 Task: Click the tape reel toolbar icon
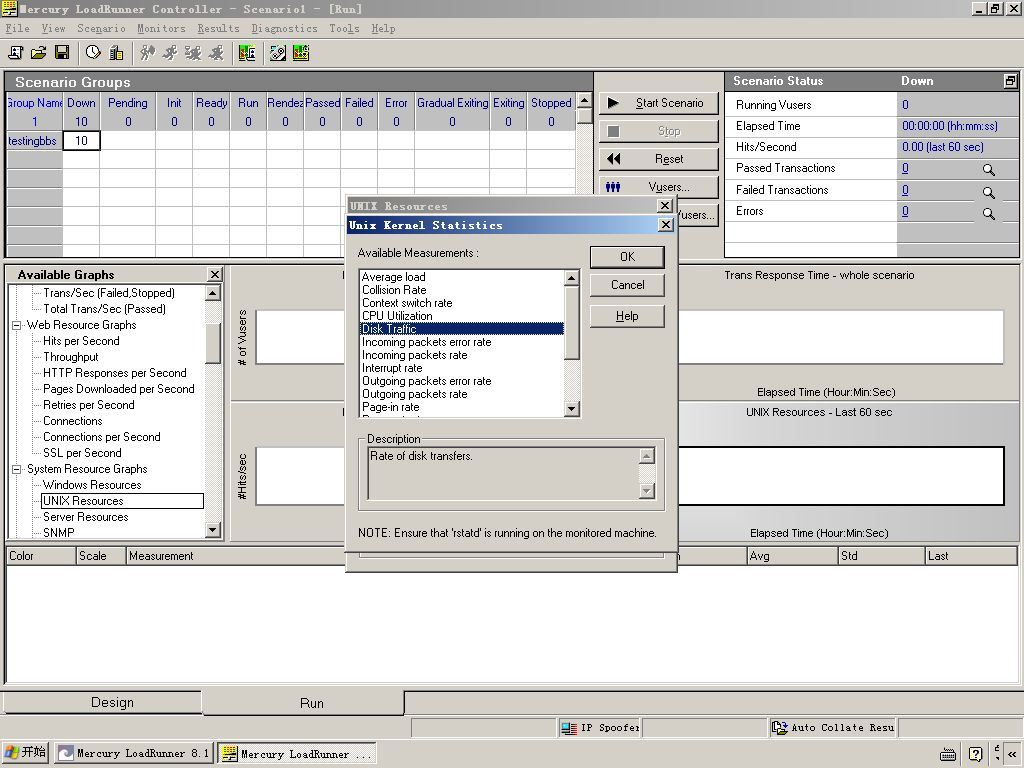click(278, 53)
